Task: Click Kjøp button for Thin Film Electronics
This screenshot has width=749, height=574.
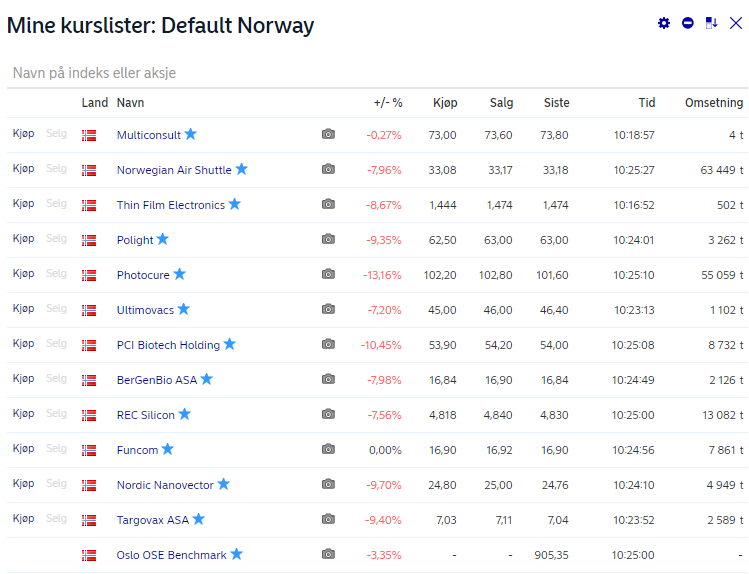Action: tap(23, 204)
